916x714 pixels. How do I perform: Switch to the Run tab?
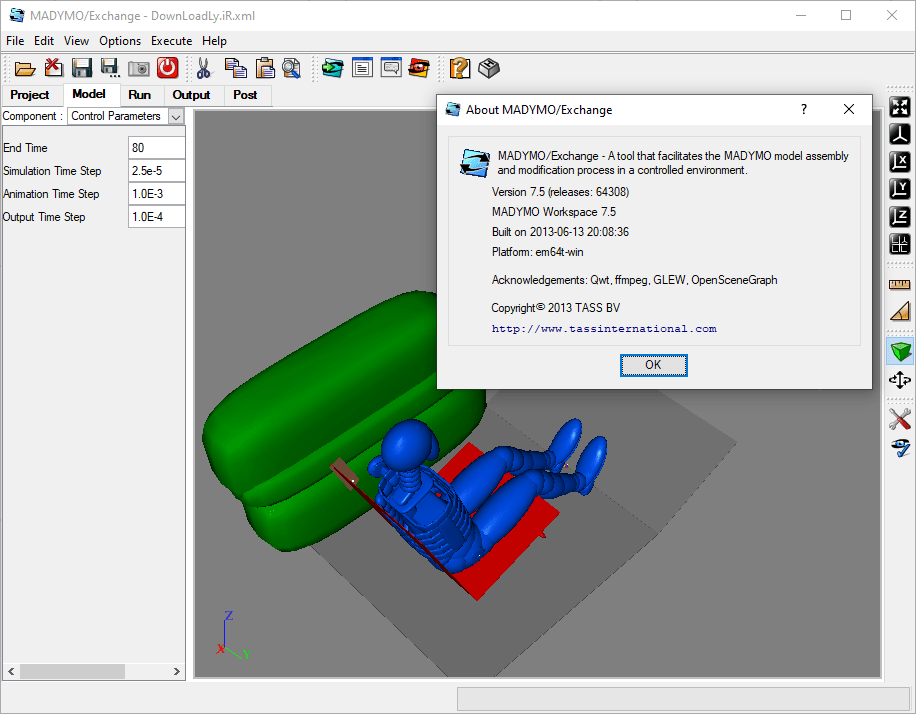pyautogui.click(x=141, y=95)
